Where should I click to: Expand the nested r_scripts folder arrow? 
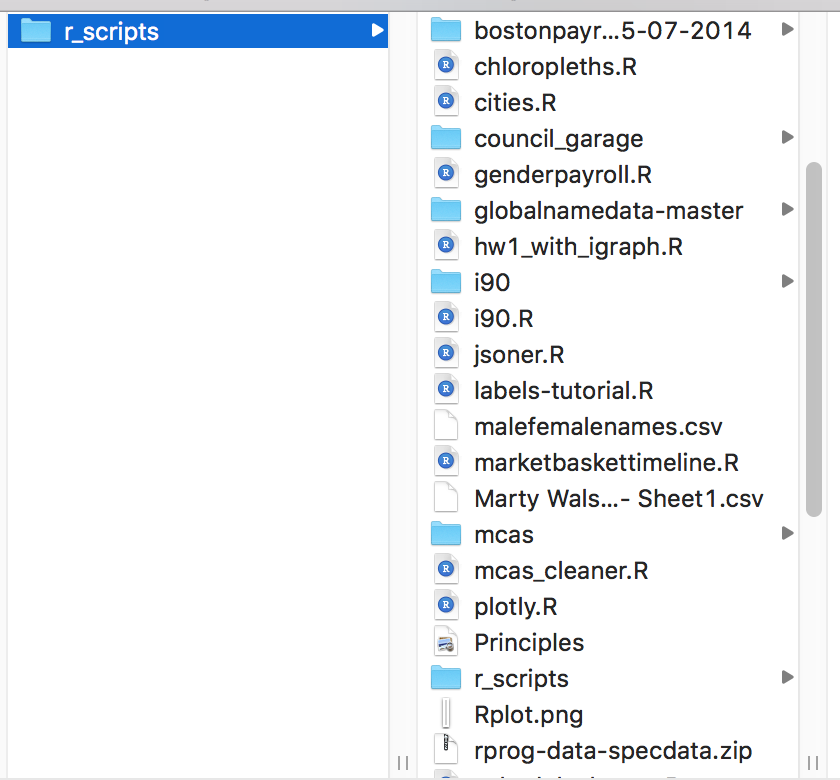[787, 678]
